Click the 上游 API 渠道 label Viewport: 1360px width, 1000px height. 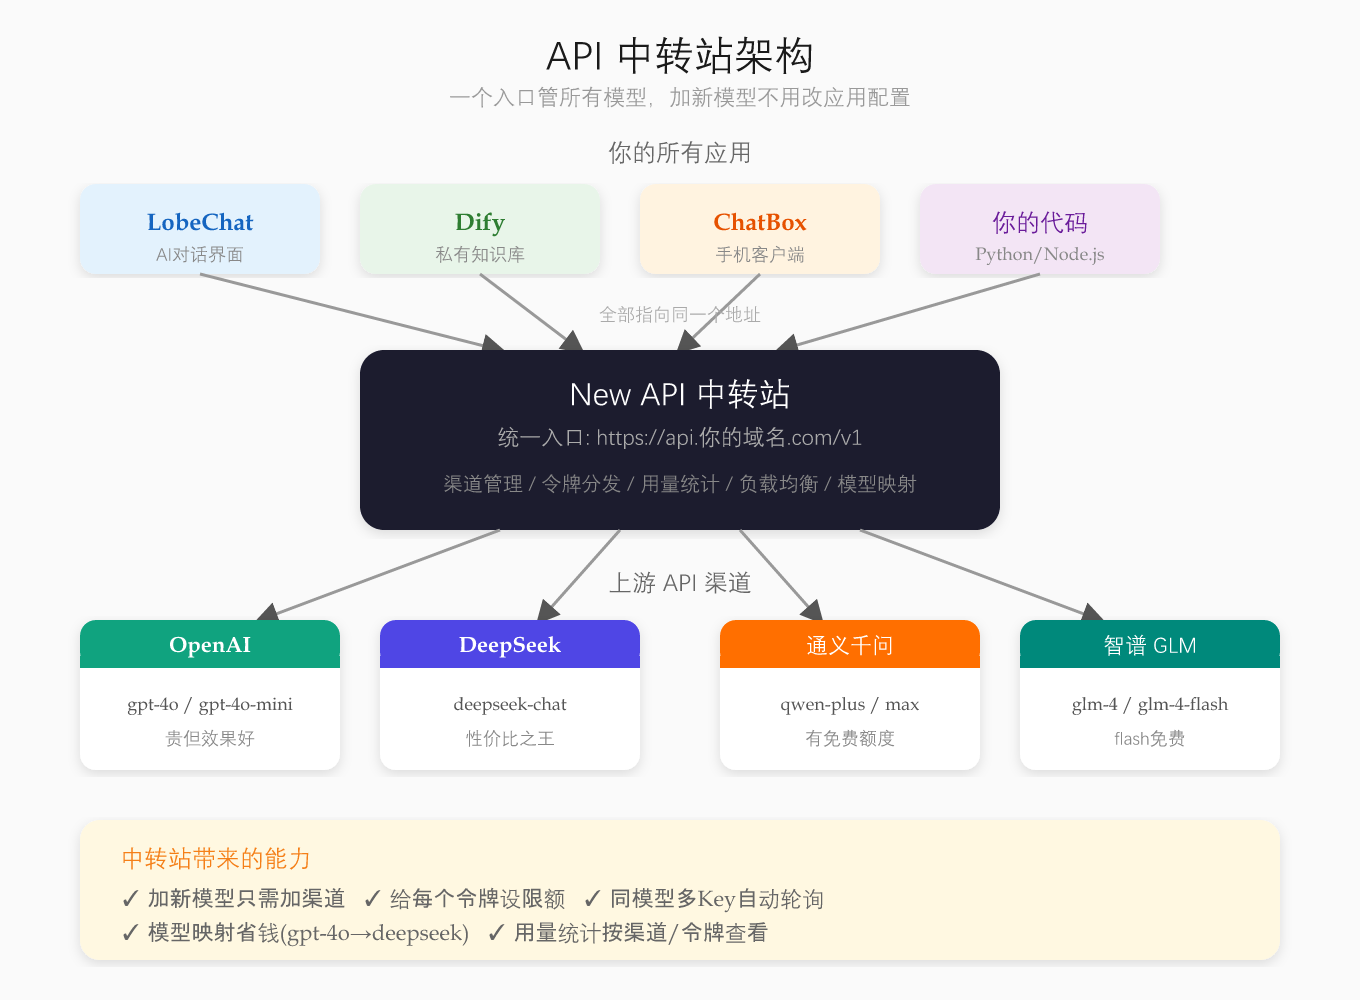pos(680,583)
